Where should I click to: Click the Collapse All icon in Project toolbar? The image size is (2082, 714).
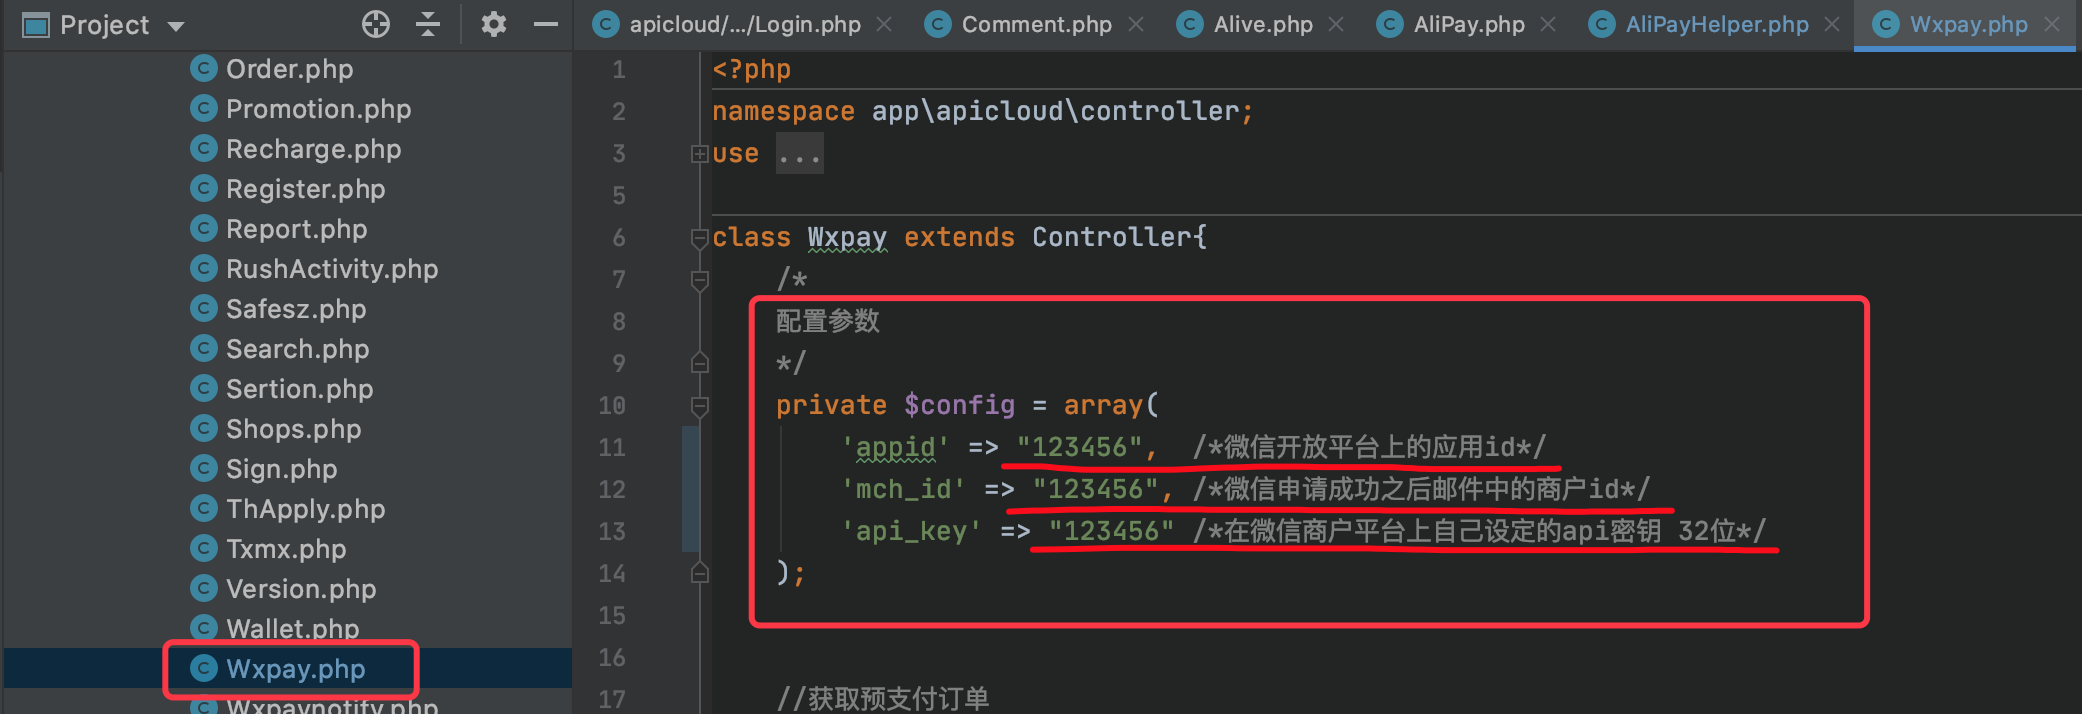click(428, 24)
